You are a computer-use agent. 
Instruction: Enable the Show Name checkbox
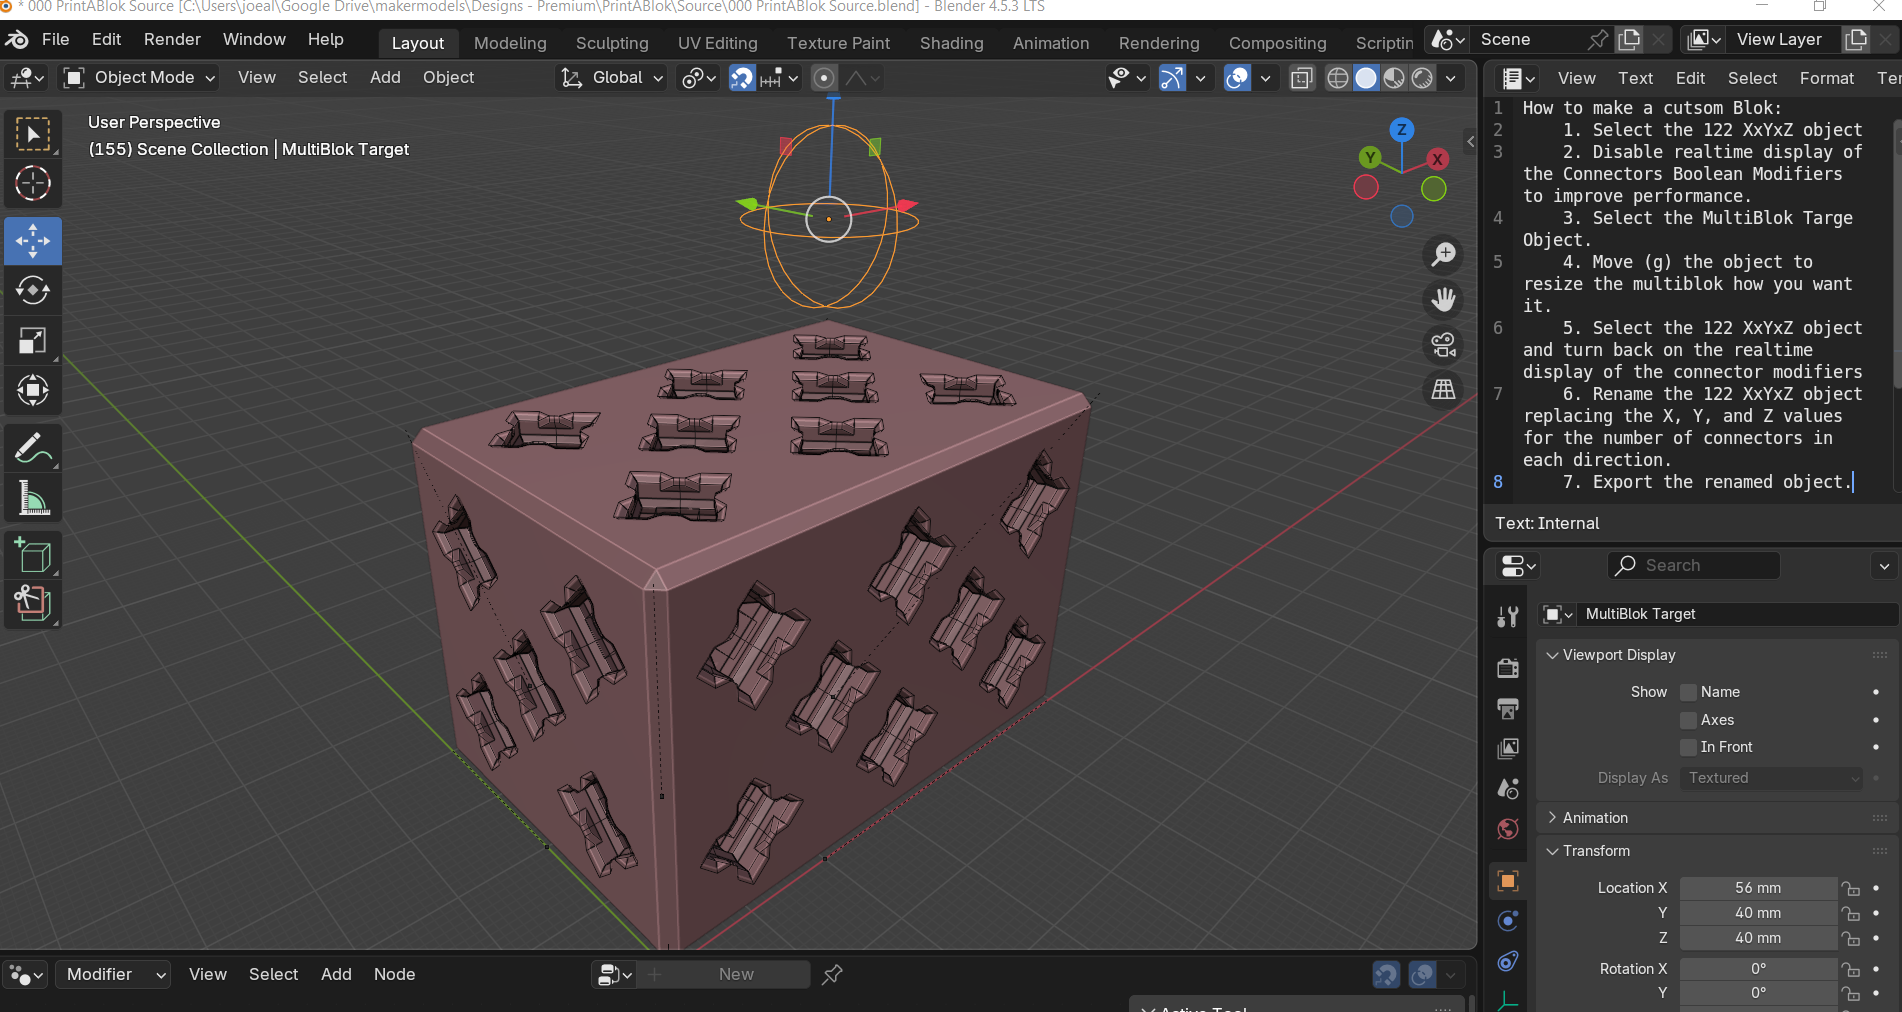coord(1689,692)
